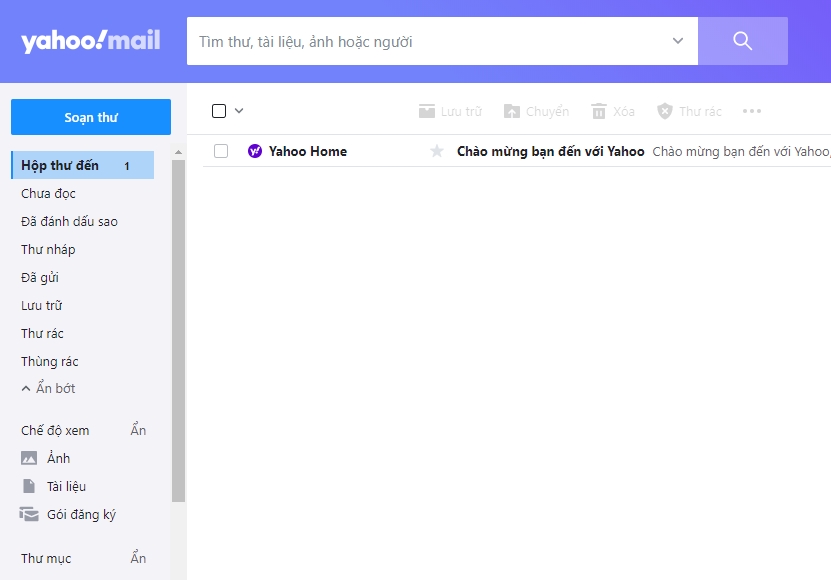This screenshot has height=580, width=831.
Task: Click the Thư mục heading
Action: [x=46, y=559]
